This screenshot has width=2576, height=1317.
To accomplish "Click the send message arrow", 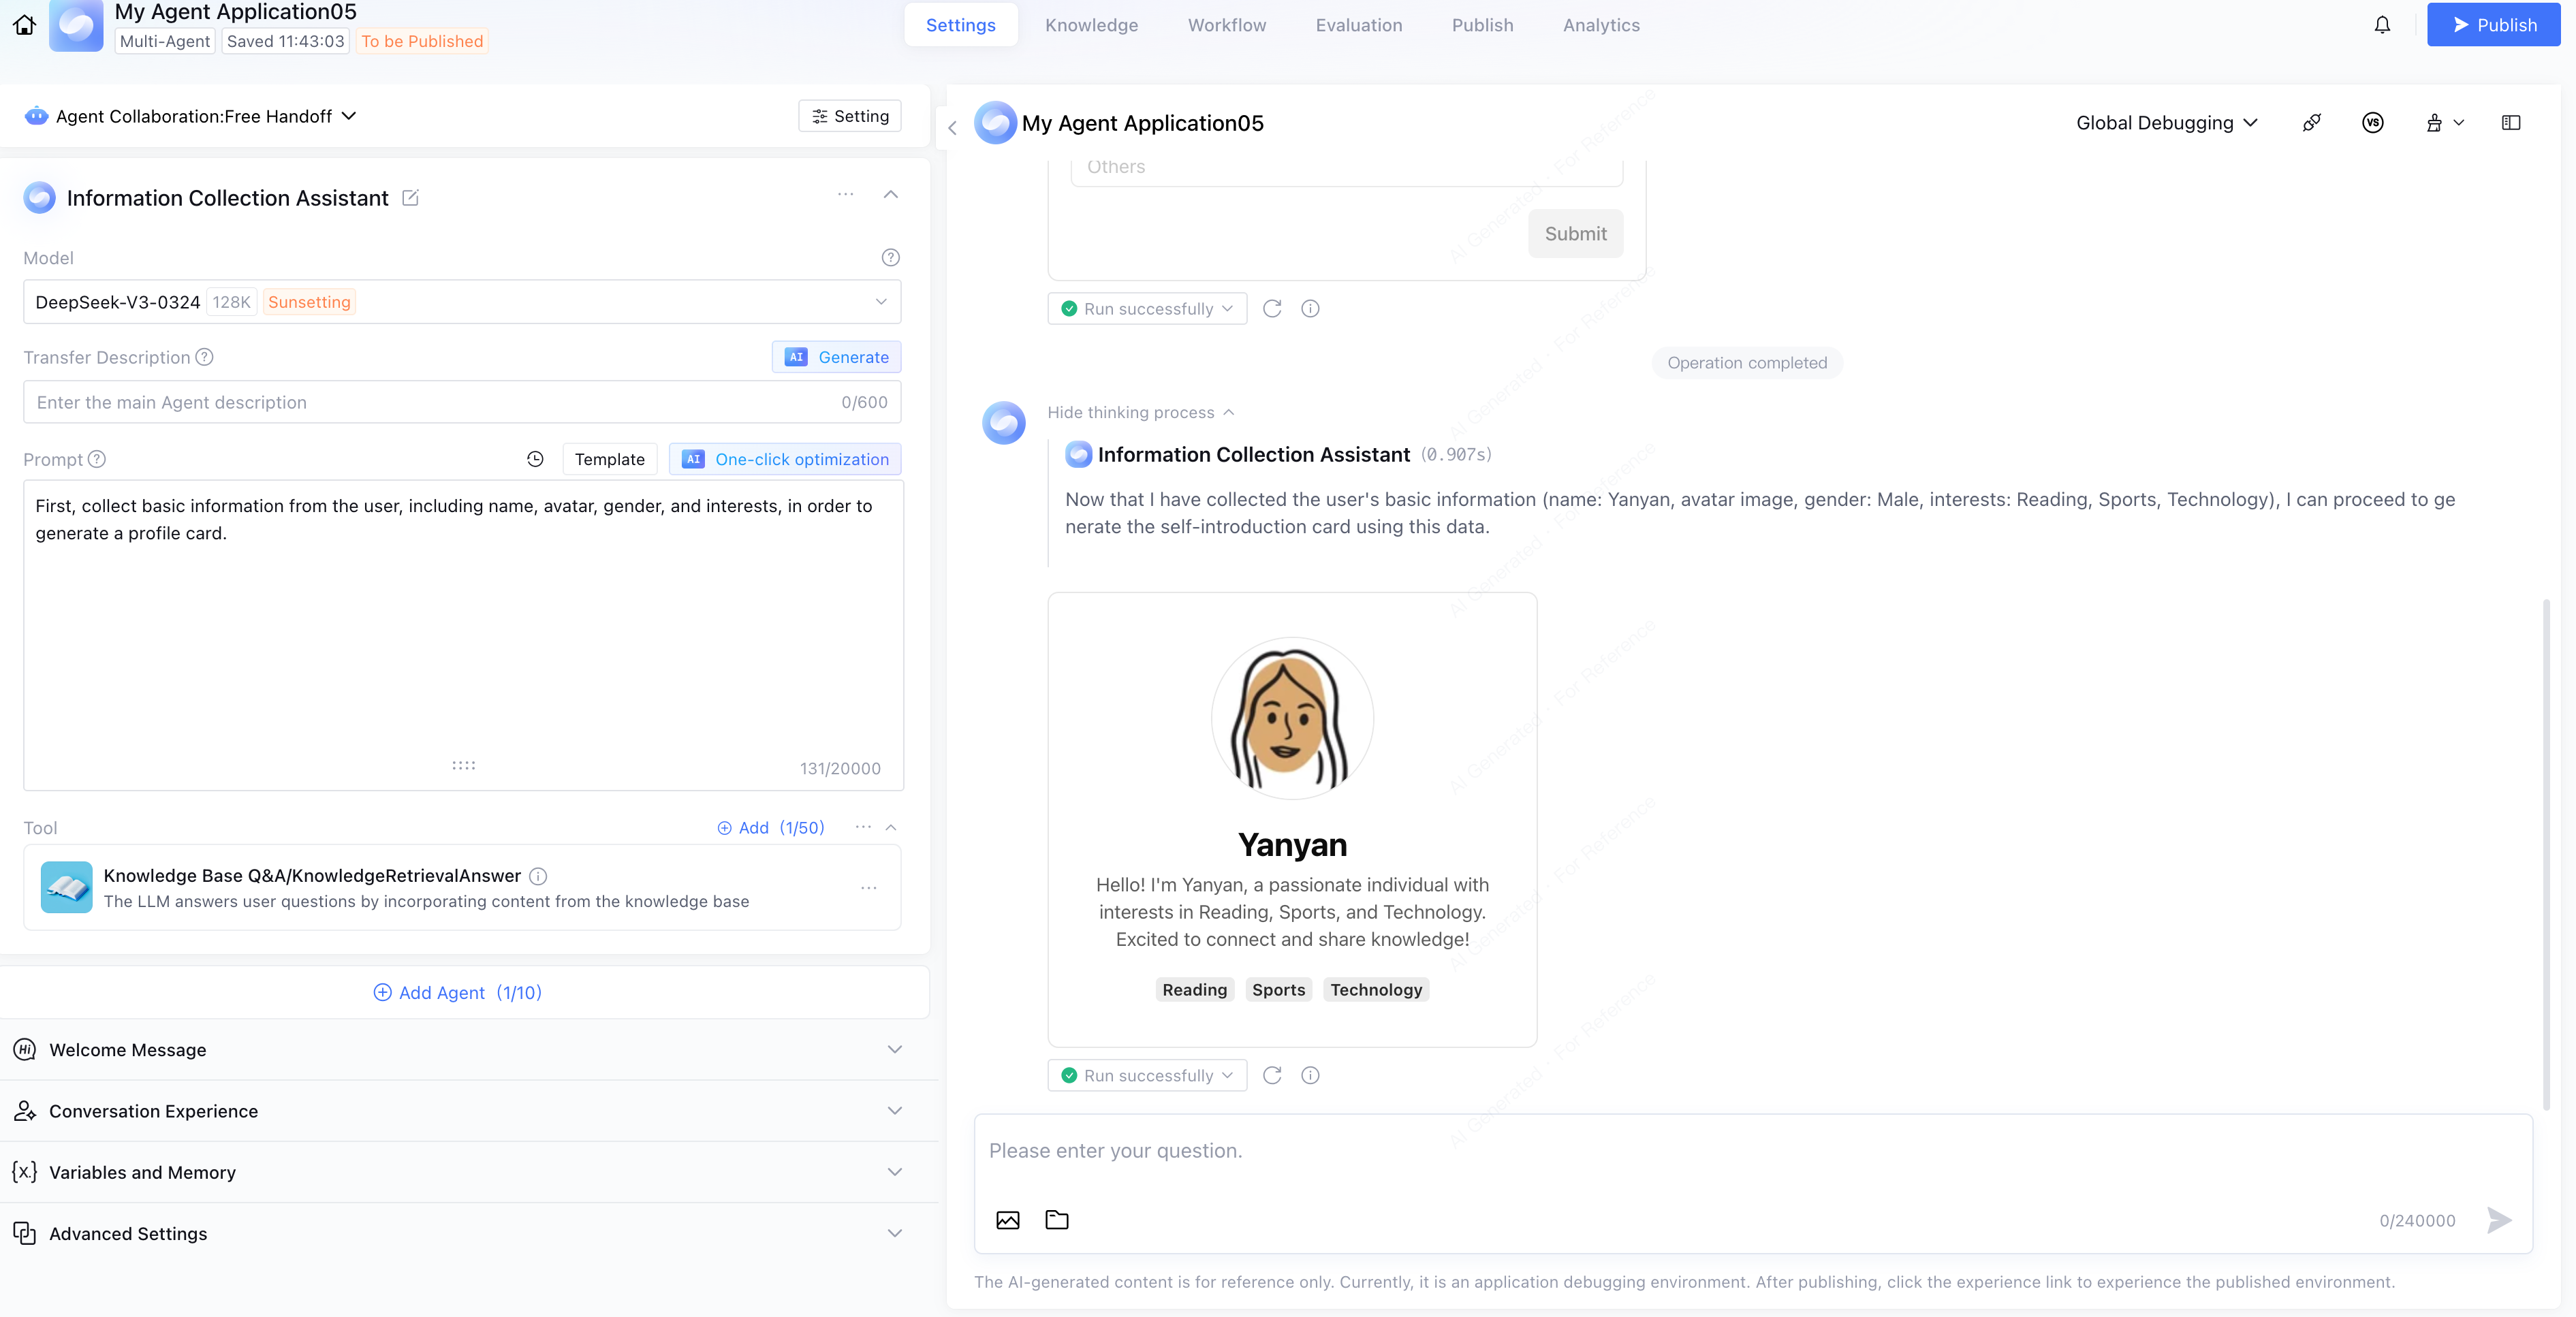I will 2498,1220.
